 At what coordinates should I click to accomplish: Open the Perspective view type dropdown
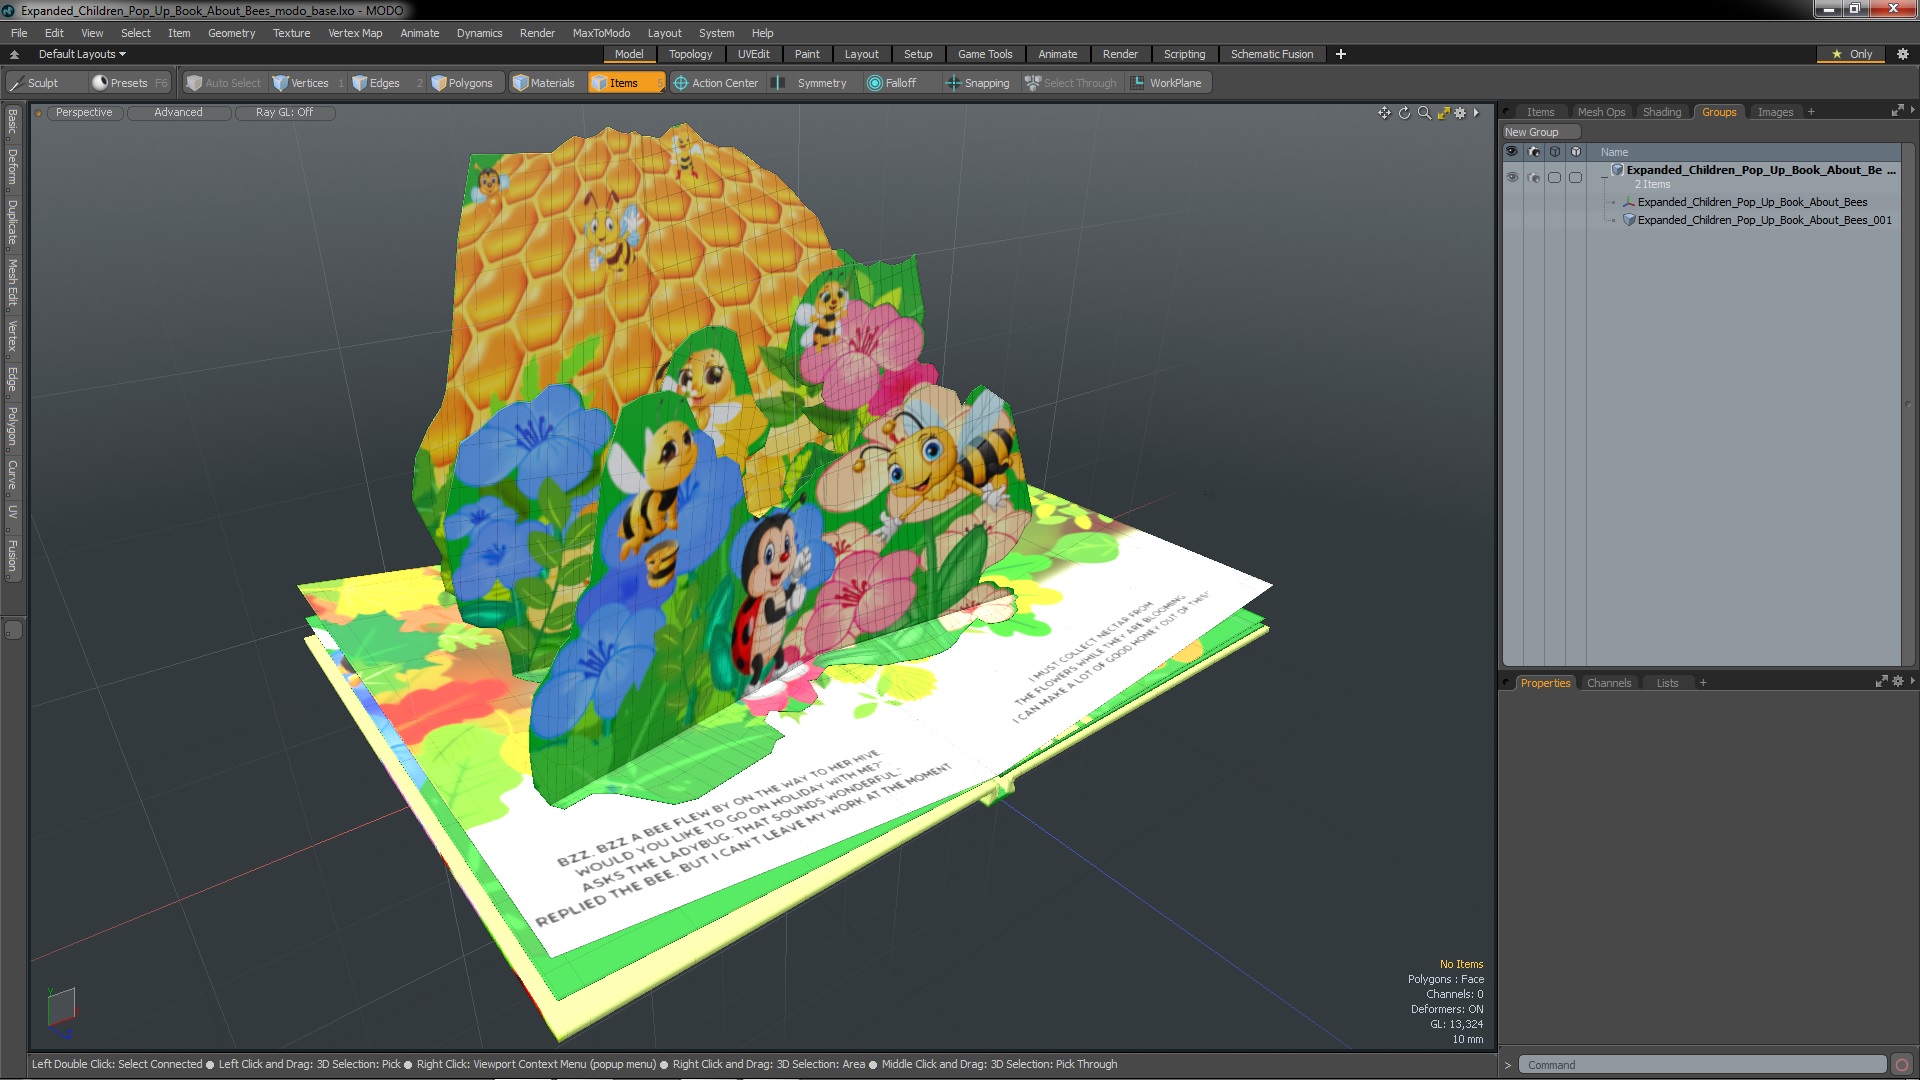[x=84, y=112]
